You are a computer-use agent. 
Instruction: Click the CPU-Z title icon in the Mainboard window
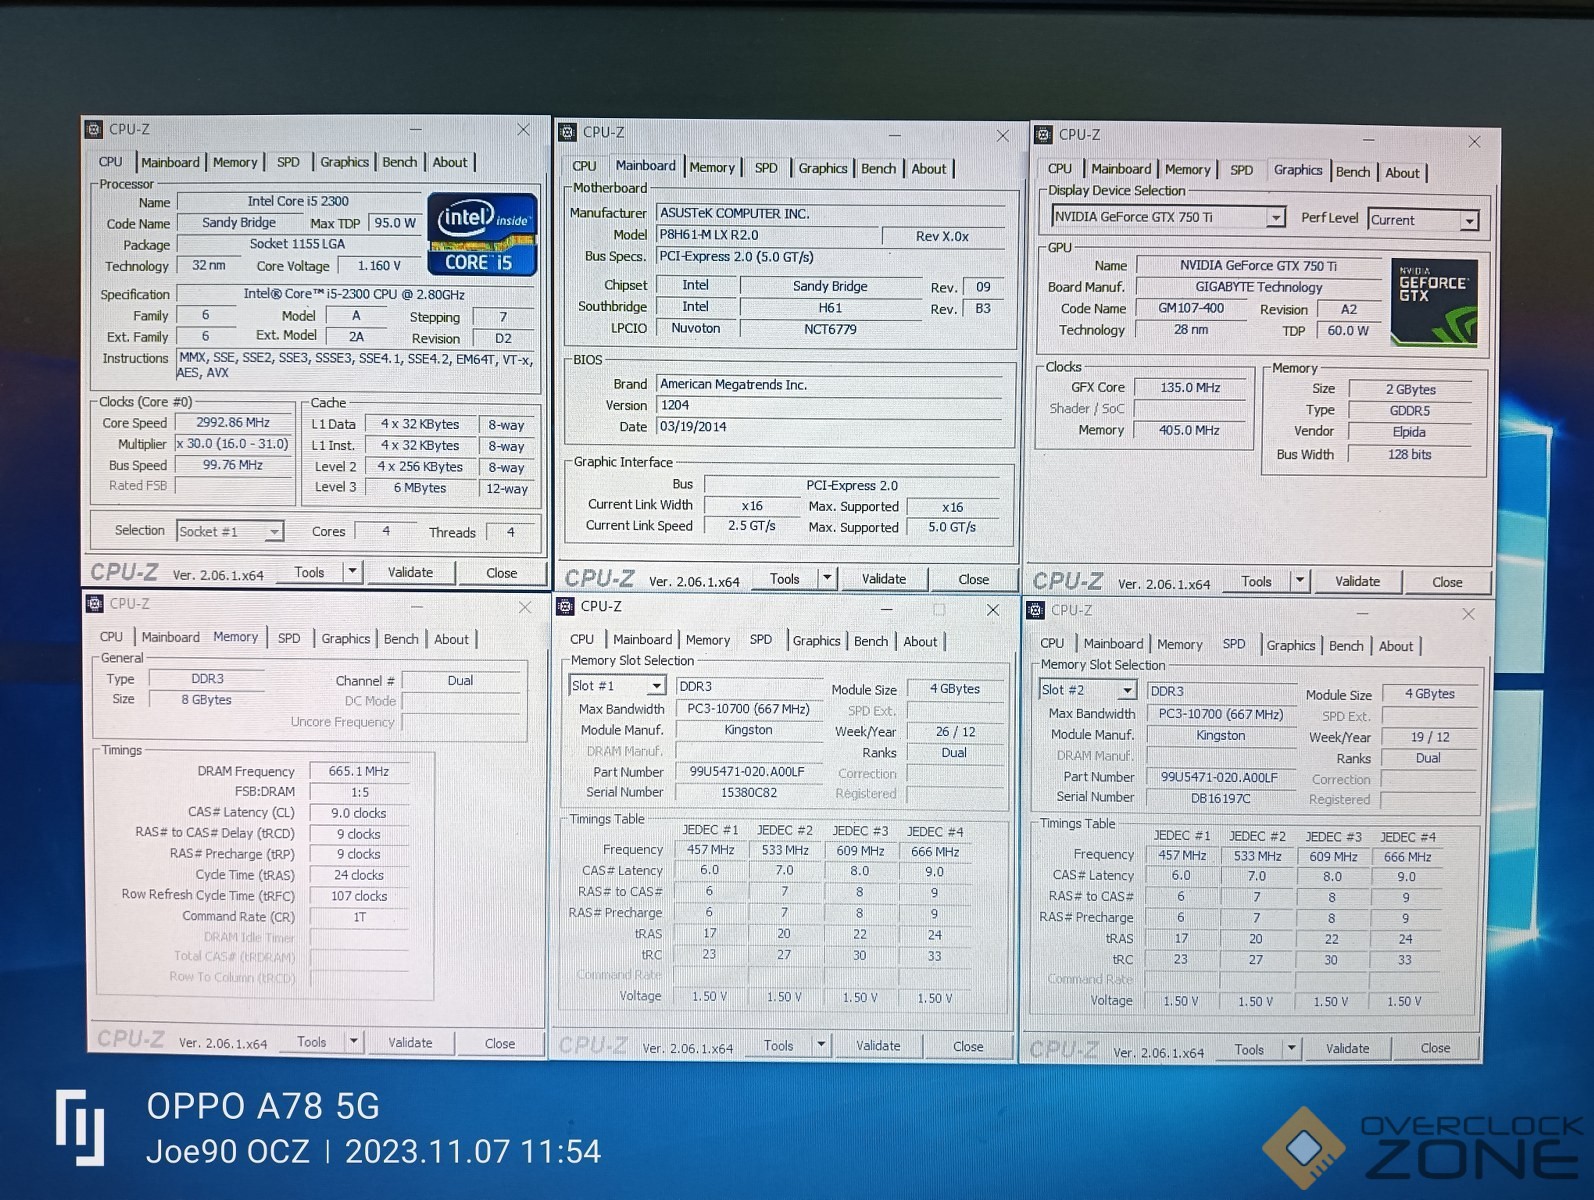568,132
